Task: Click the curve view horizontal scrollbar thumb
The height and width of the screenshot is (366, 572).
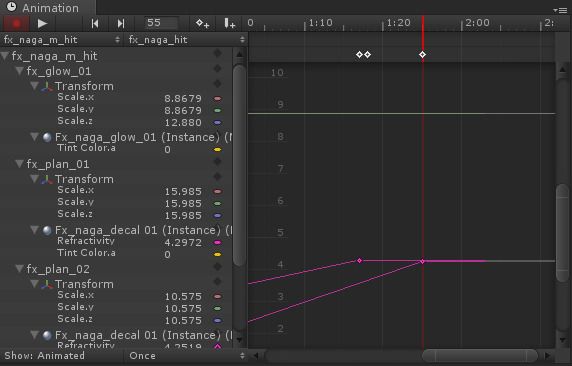Action: coord(479,355)
